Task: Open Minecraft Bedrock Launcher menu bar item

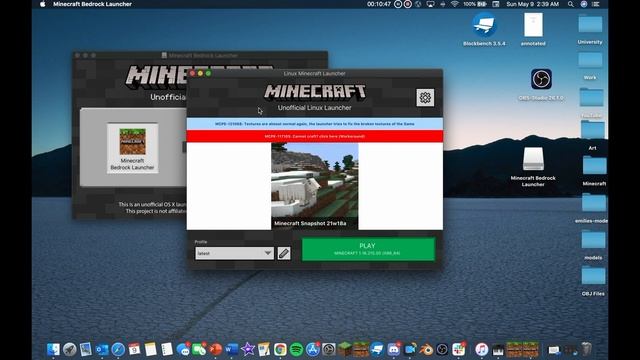Action: pos(92,4)
